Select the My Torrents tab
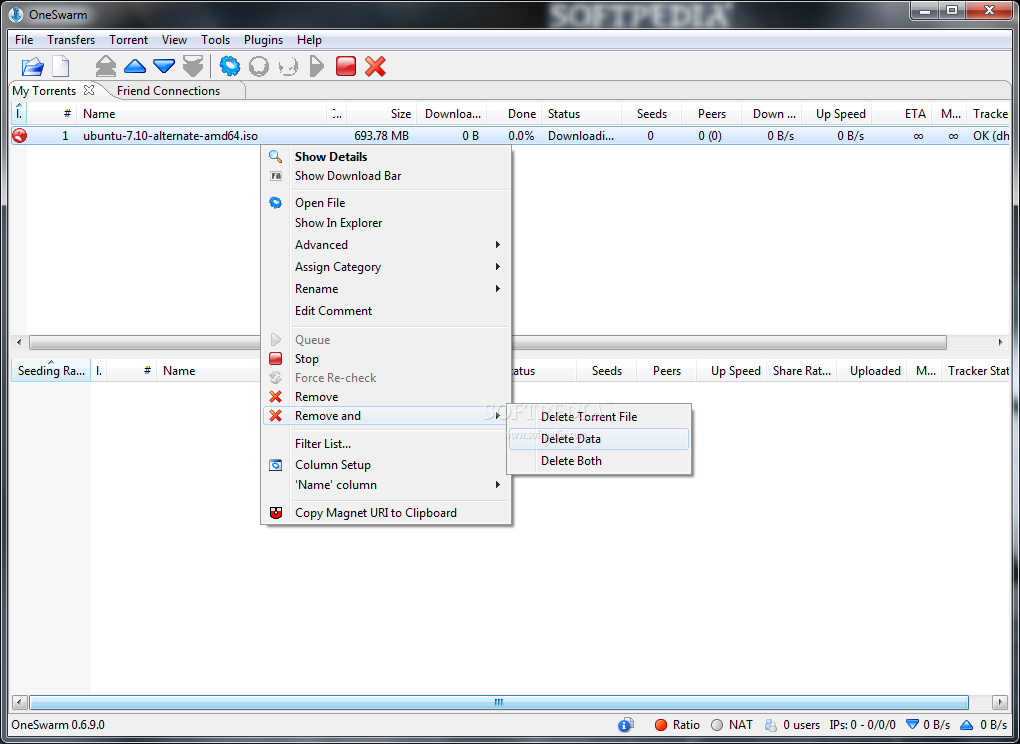Viewport: 1020px width, 744px height. (44, 91)
